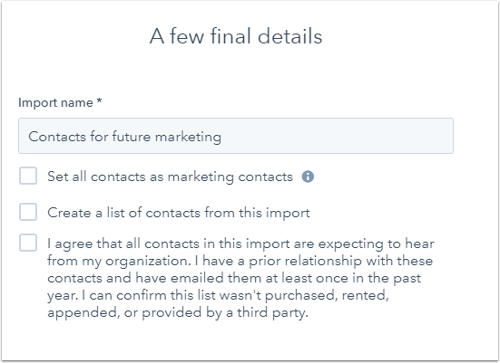Image resolution: width=500 pixels, height=363 pixels.
Task: Click the text 'Contacts for future marketing' in the field
Action: click(x=125, y=137)
